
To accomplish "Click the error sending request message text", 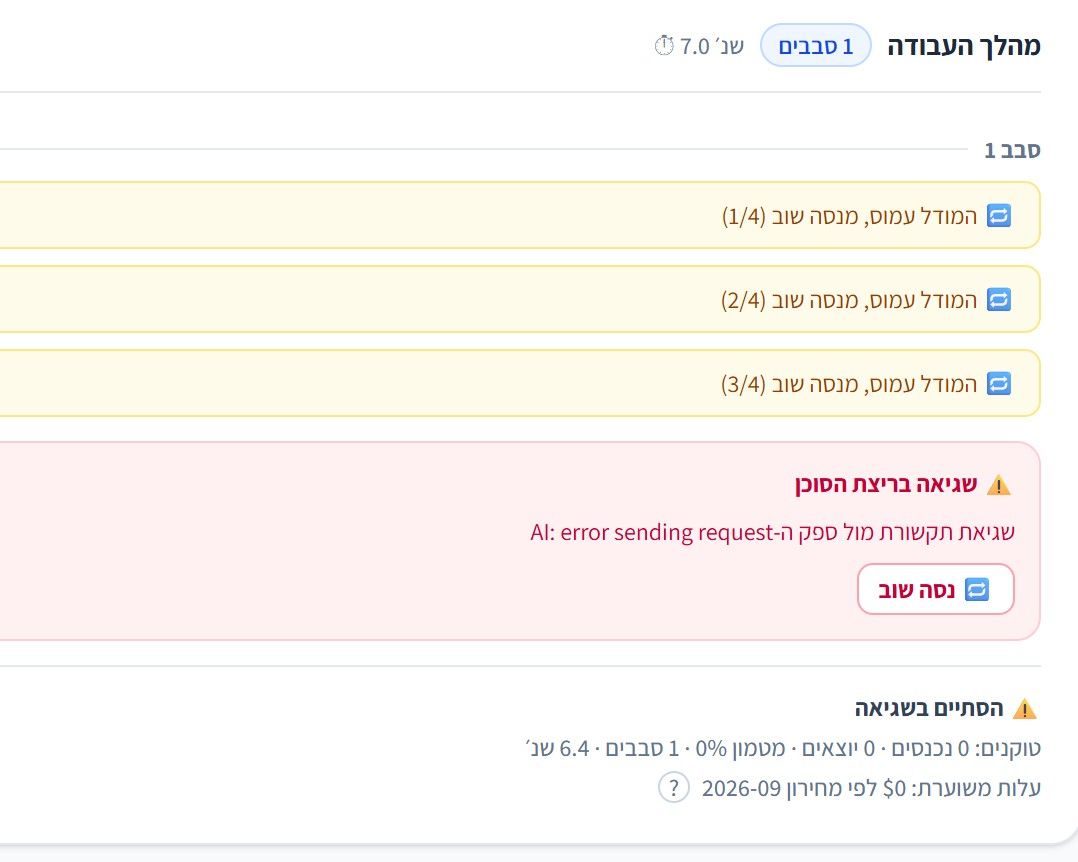I will pos(772,533).
